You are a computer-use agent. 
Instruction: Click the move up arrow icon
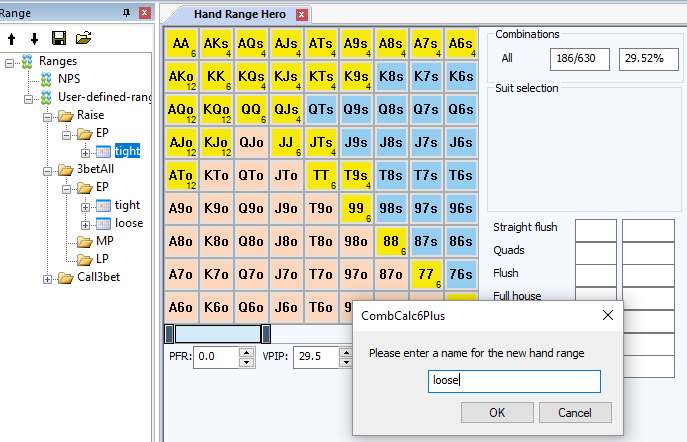(11, 38)
